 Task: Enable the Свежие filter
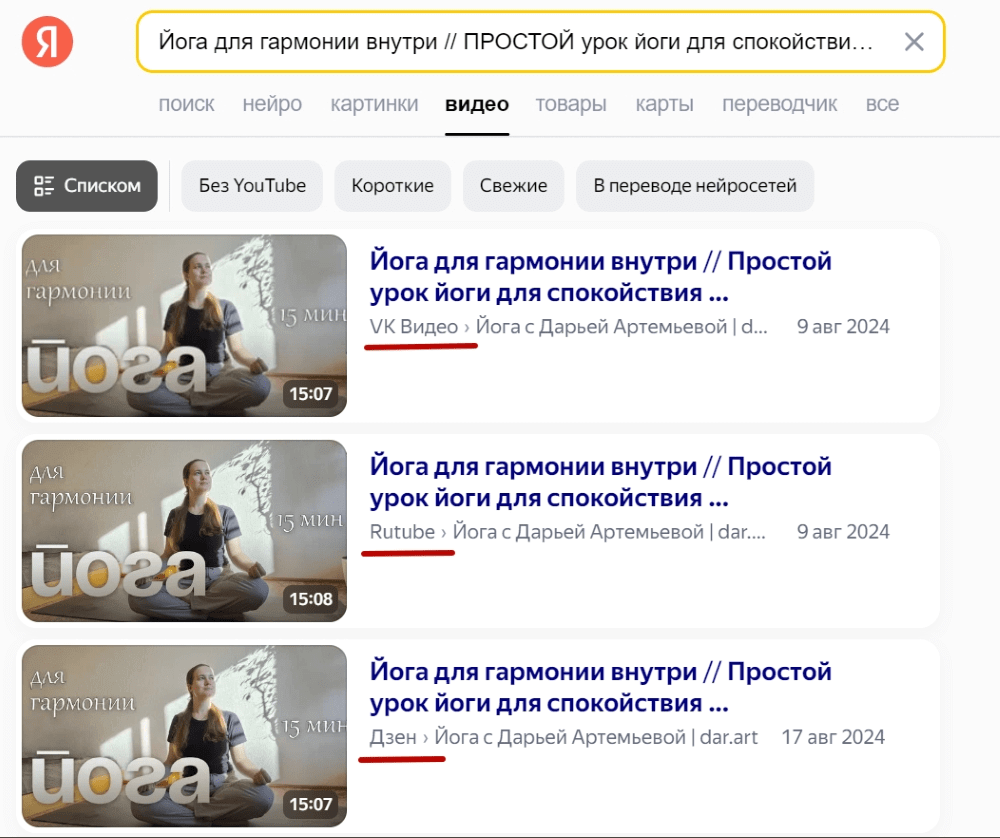click(513, 186)
